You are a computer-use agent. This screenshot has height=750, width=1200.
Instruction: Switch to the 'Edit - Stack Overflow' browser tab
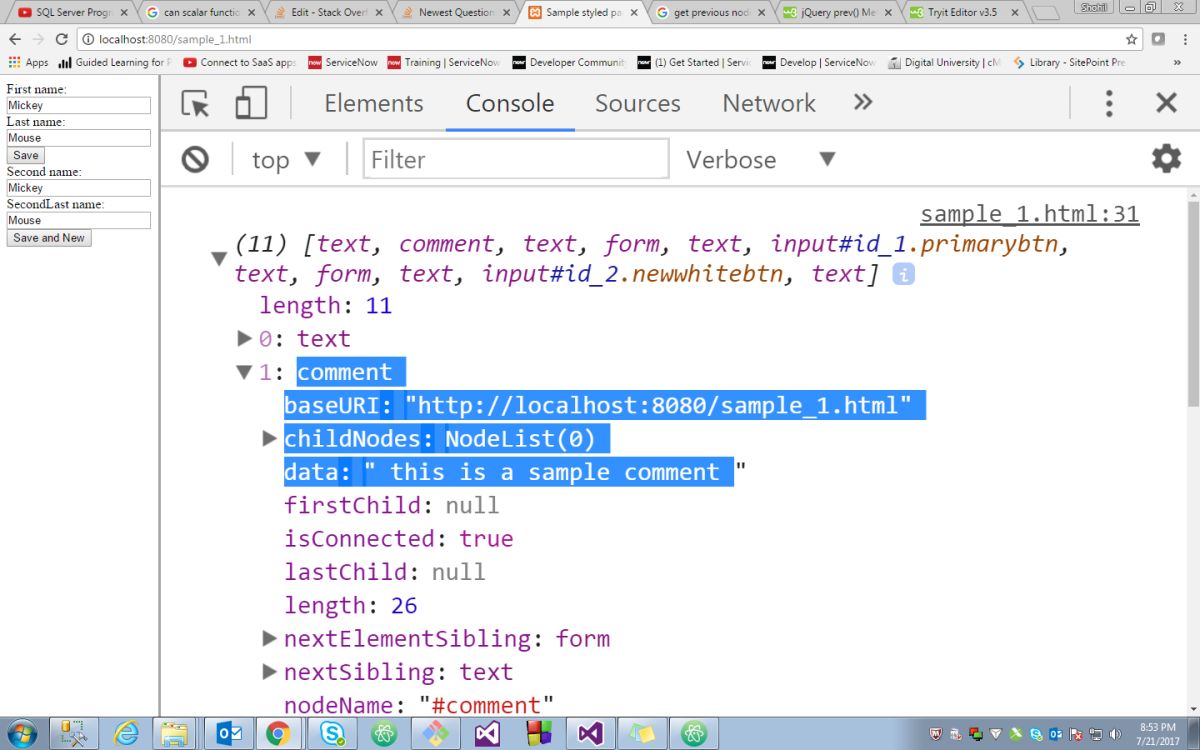[327, 12]
